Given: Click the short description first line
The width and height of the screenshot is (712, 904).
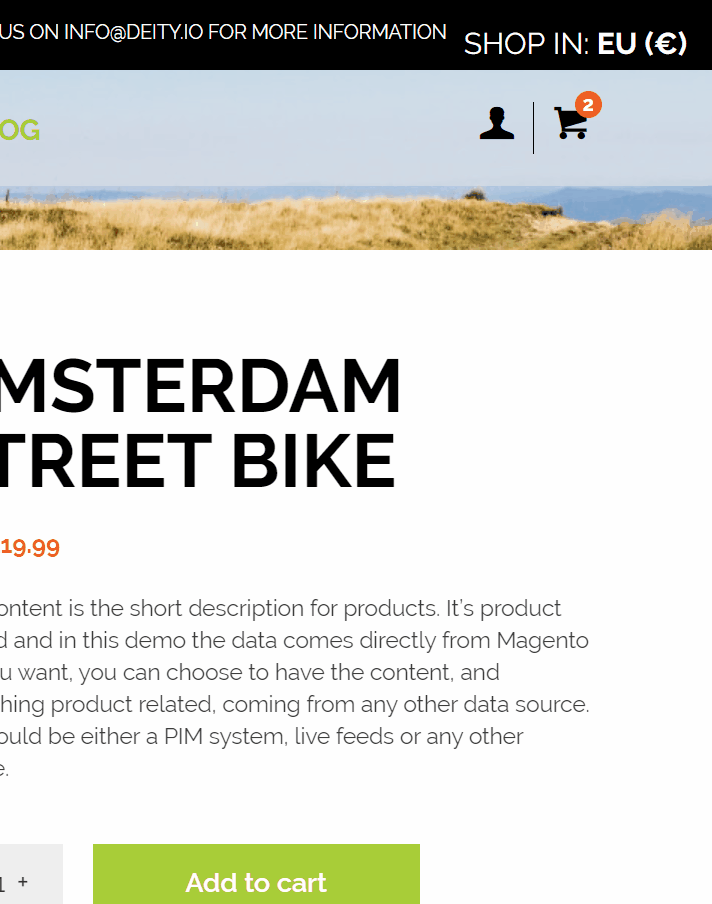Looking at the screenshot, I should (280, 608).
